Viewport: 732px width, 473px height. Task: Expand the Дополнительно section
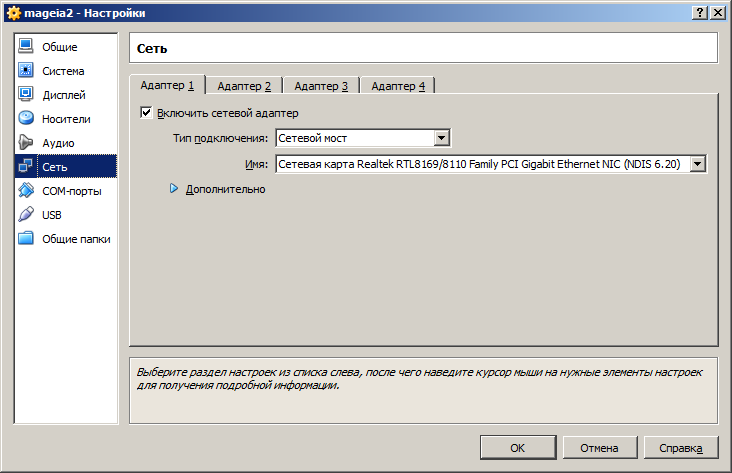coord(174,189)
